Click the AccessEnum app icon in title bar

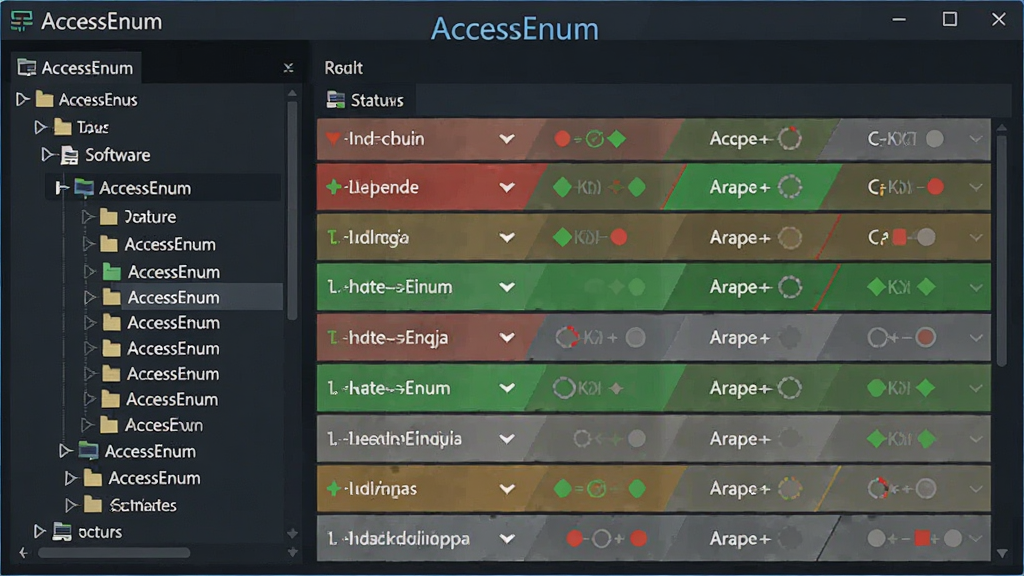coord(21,21)
